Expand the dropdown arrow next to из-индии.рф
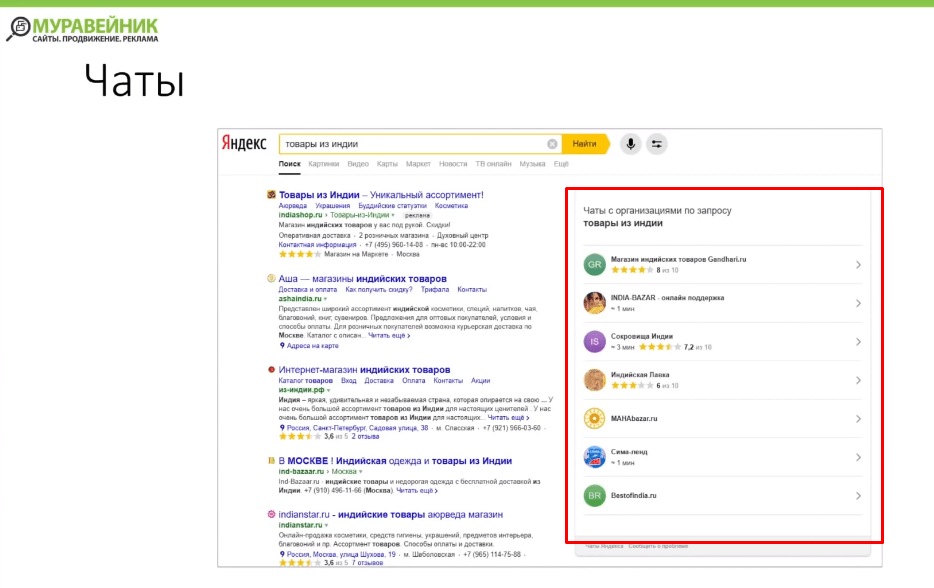 point(328,390)
